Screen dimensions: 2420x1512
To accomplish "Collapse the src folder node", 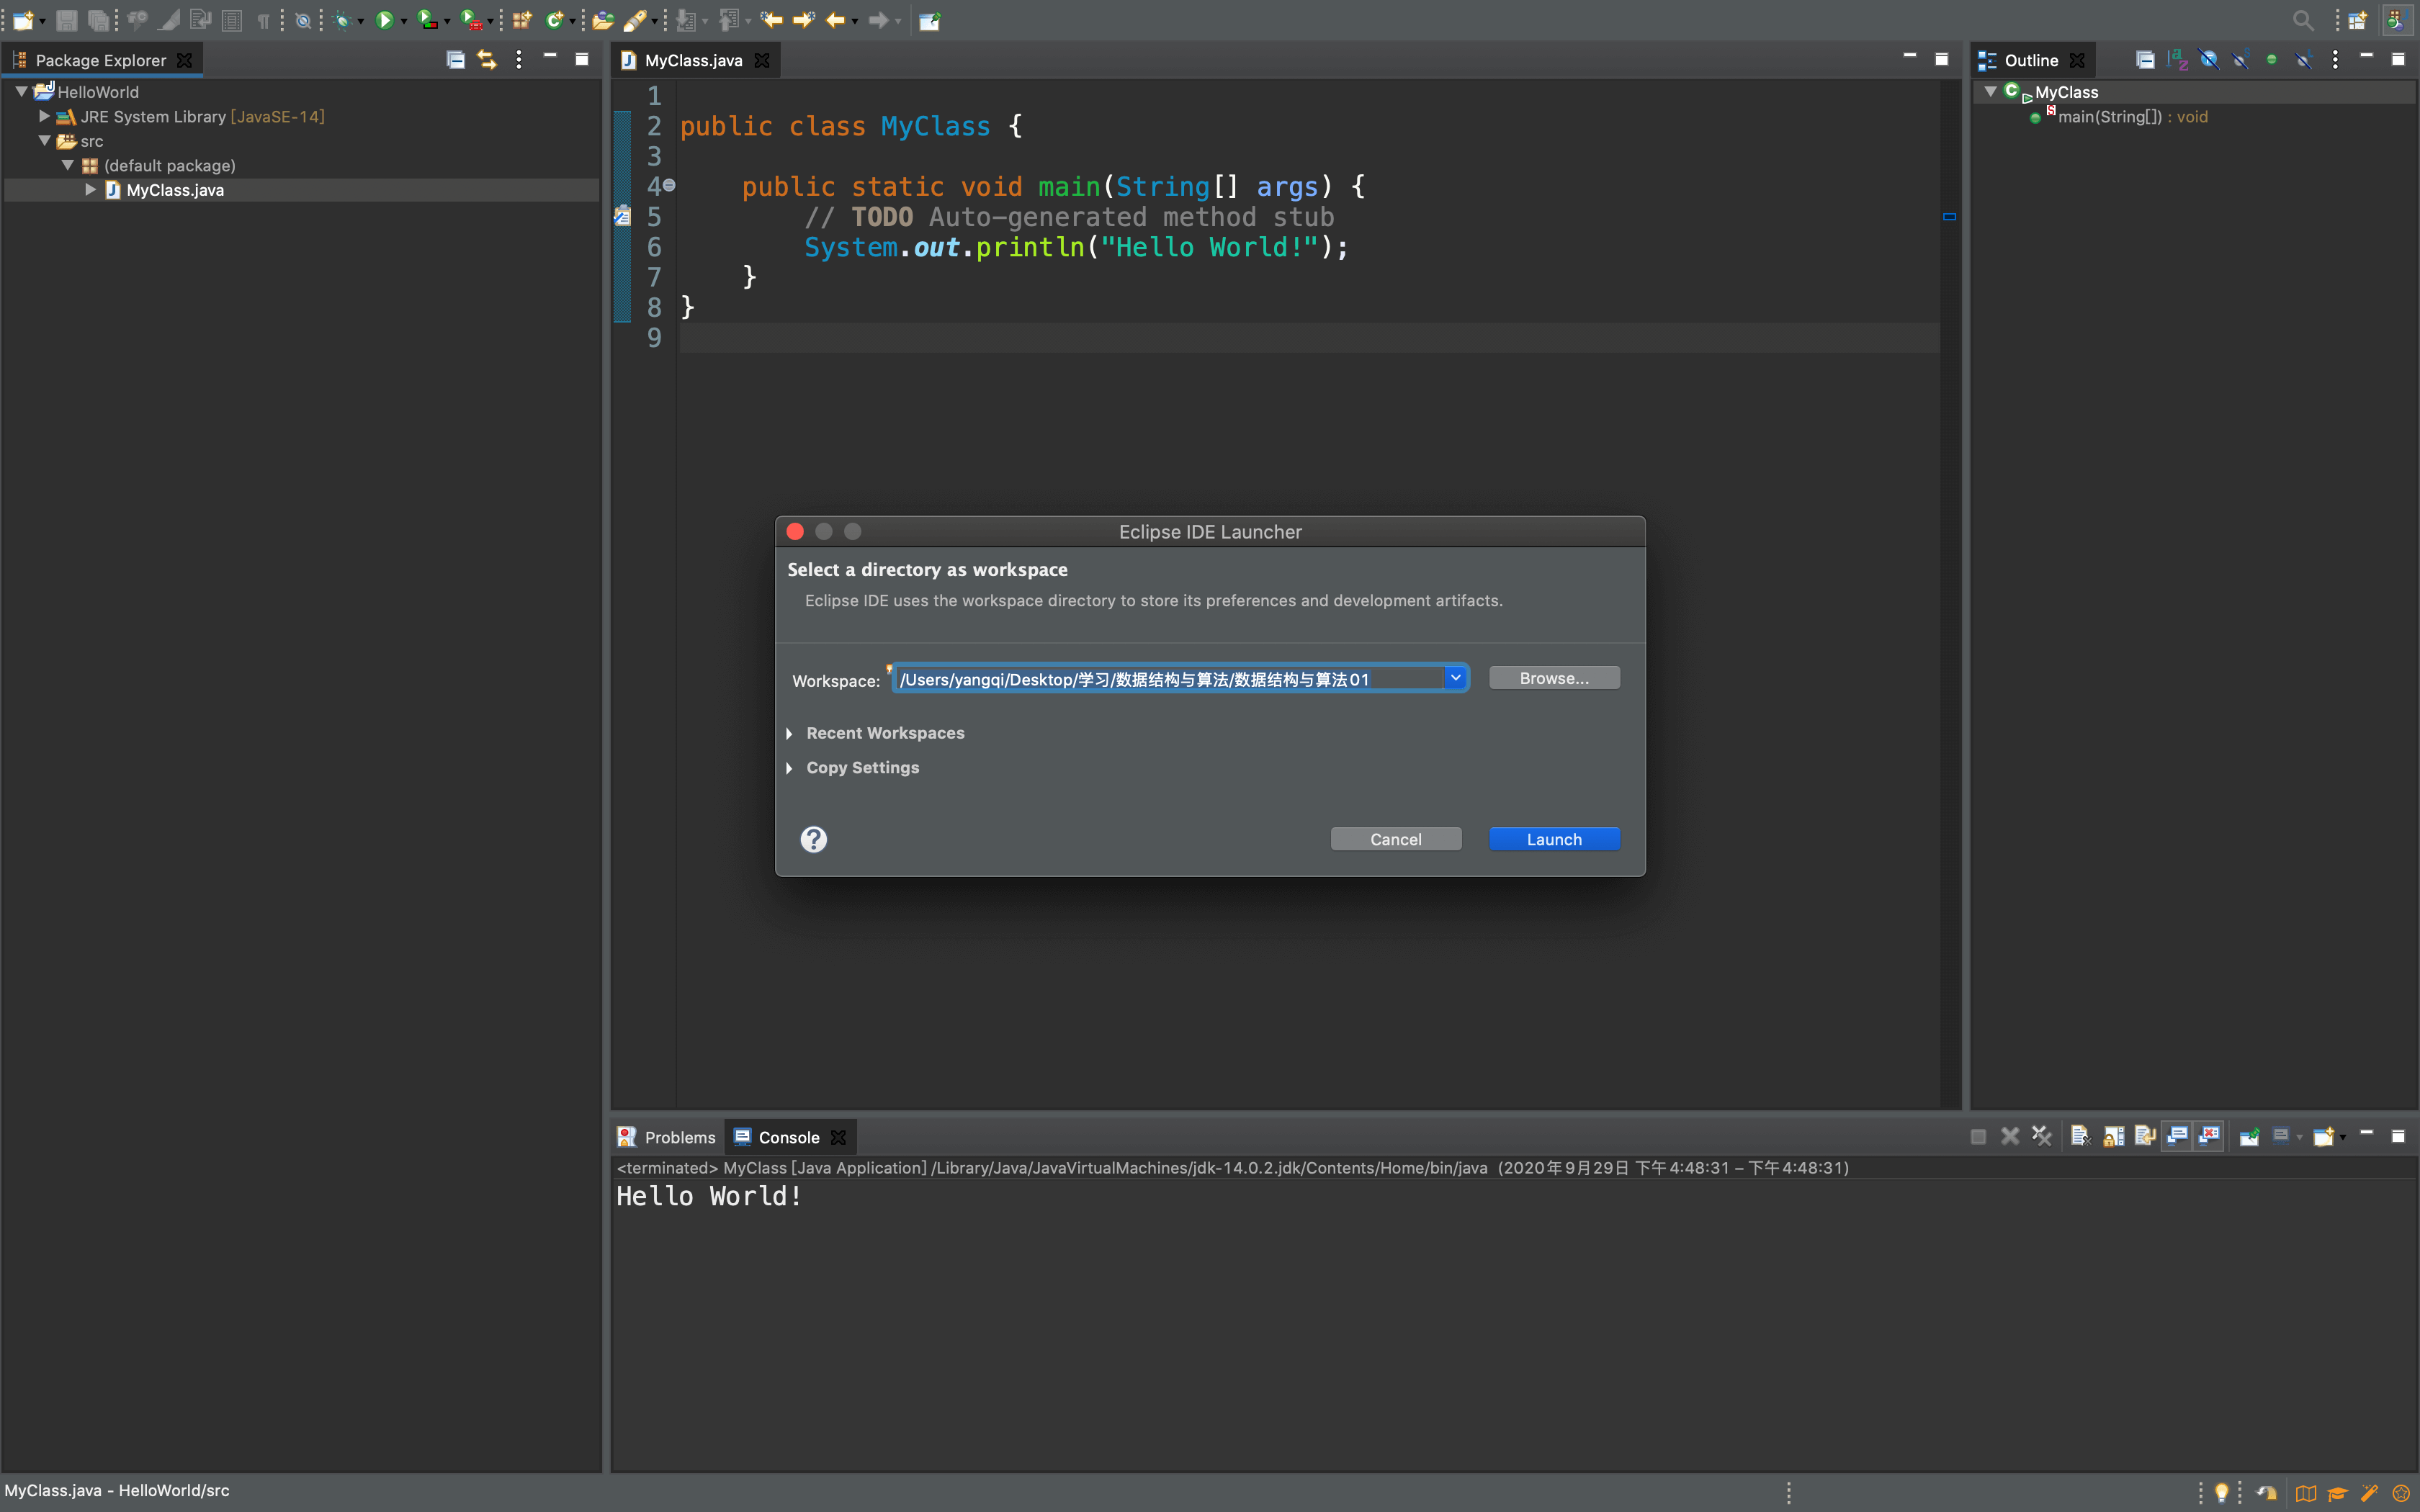I will [x=44, y=141].
